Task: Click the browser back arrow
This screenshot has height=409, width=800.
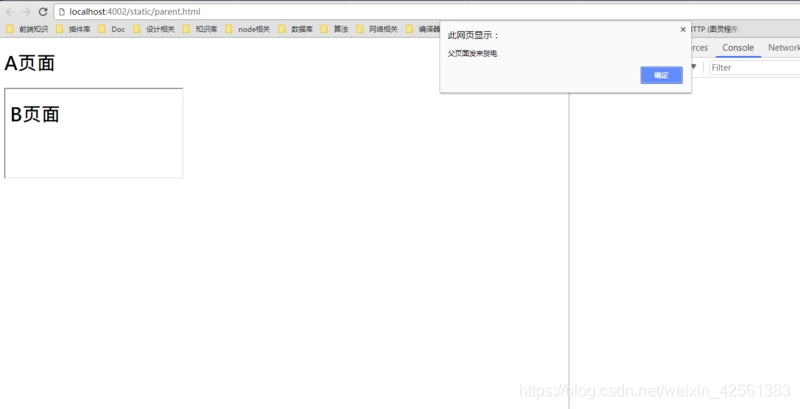Action: [10, 12]
